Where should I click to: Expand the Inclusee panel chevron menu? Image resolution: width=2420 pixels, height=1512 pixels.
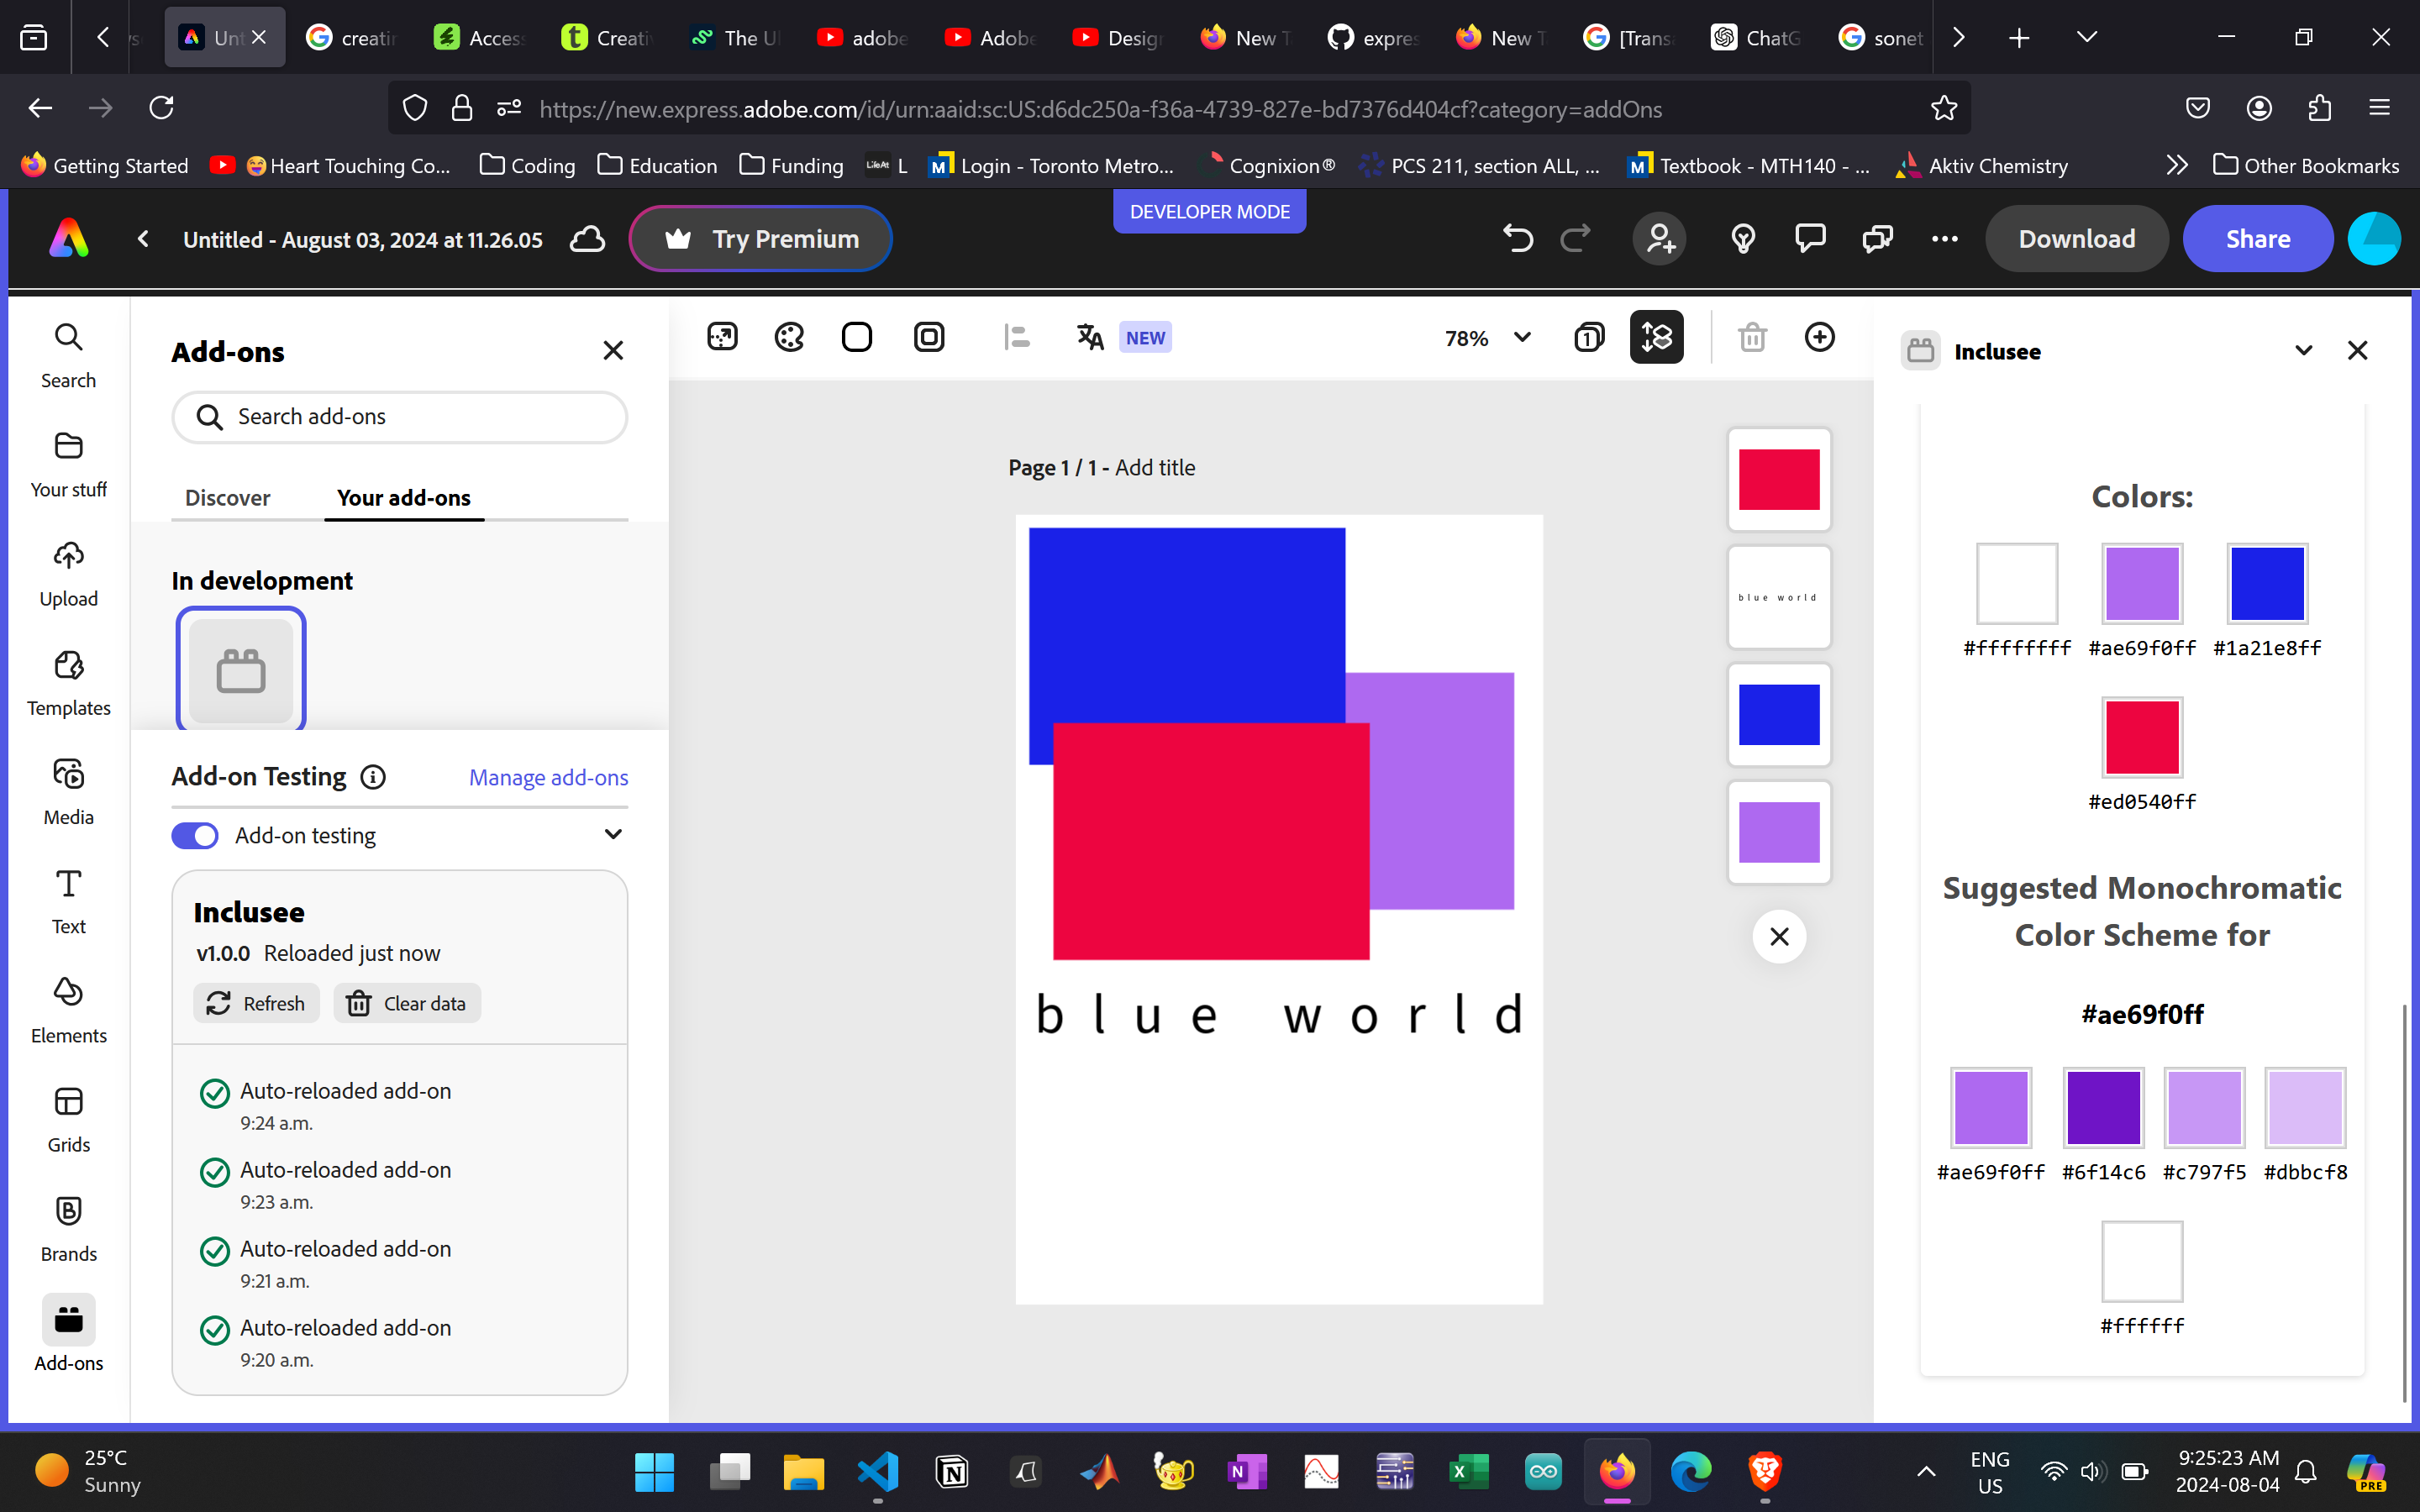(2303, 351)
